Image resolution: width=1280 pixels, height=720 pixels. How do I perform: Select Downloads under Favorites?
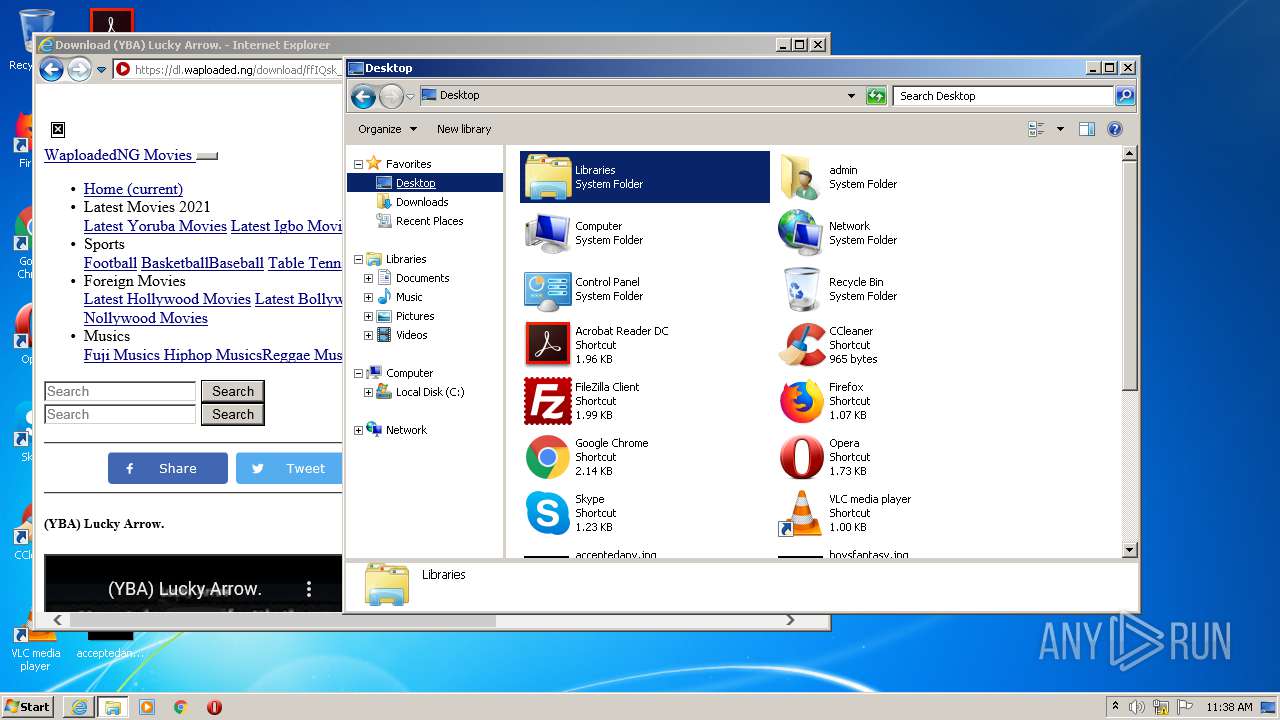click(x=422, y=202)
